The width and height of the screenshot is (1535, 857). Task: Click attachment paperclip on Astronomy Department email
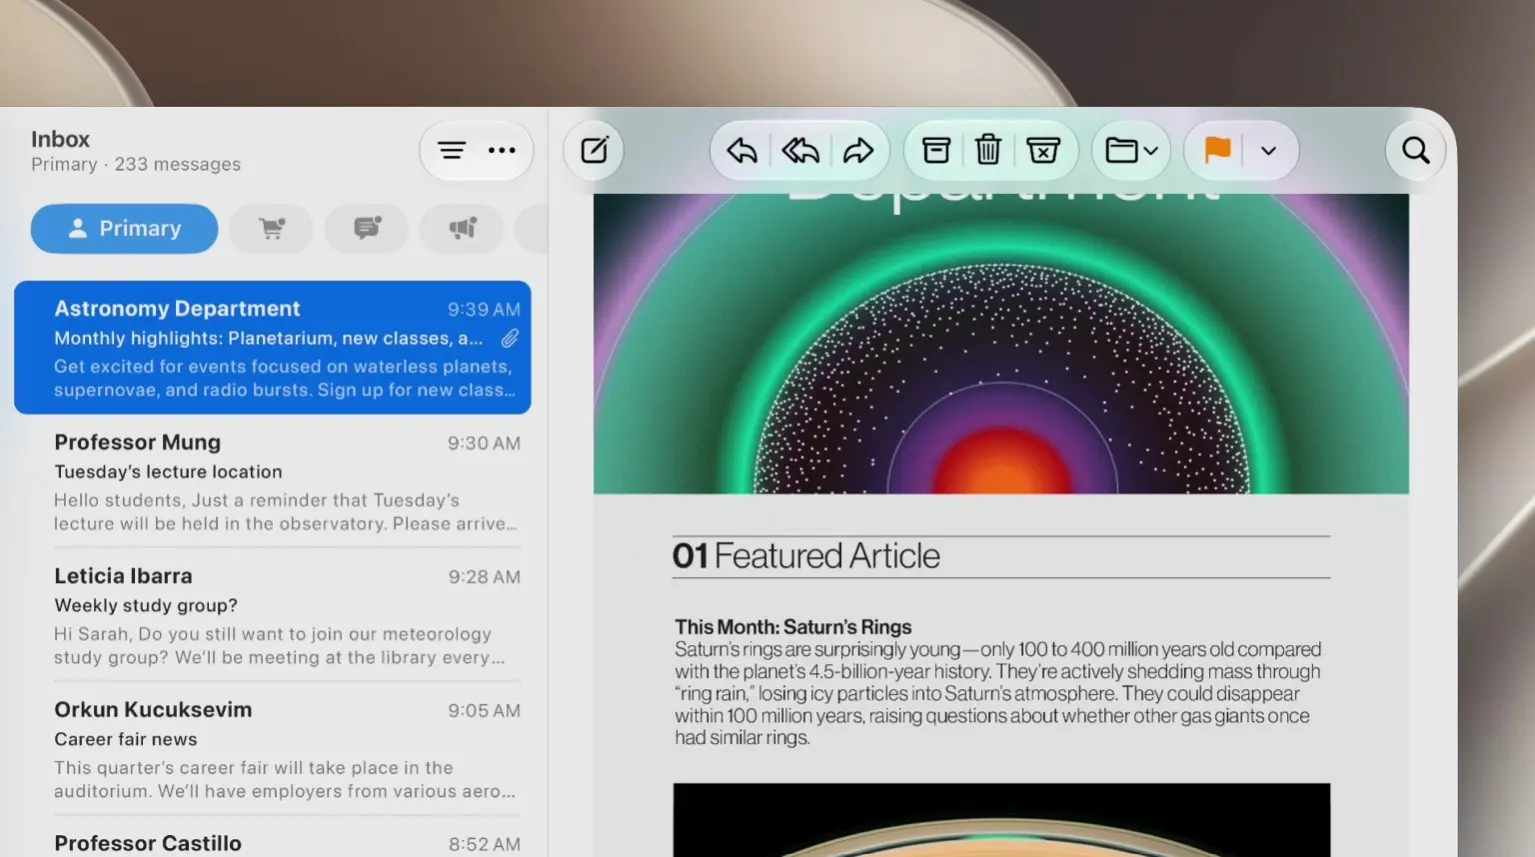[510, 338]
